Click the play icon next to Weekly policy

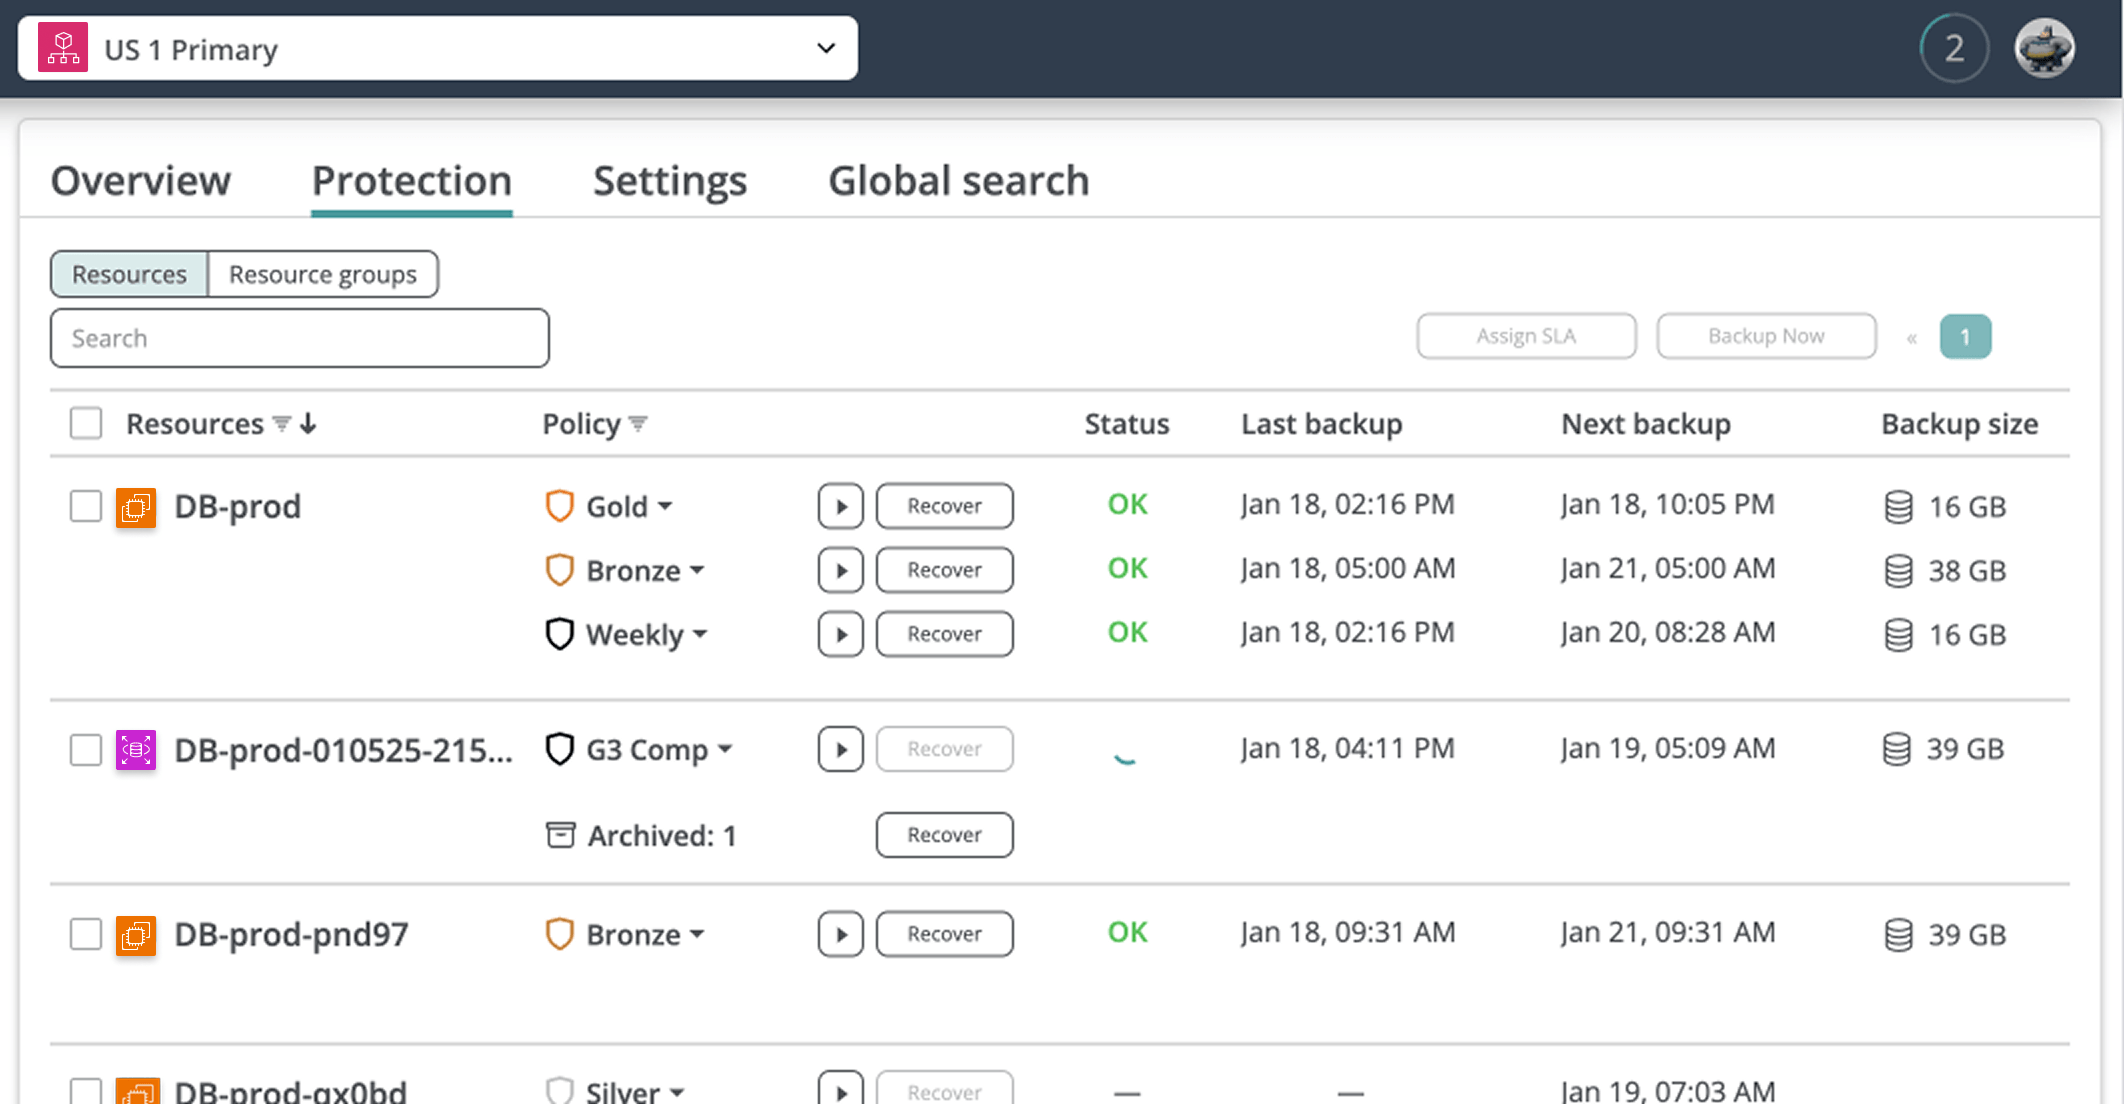tap(840, 634)
